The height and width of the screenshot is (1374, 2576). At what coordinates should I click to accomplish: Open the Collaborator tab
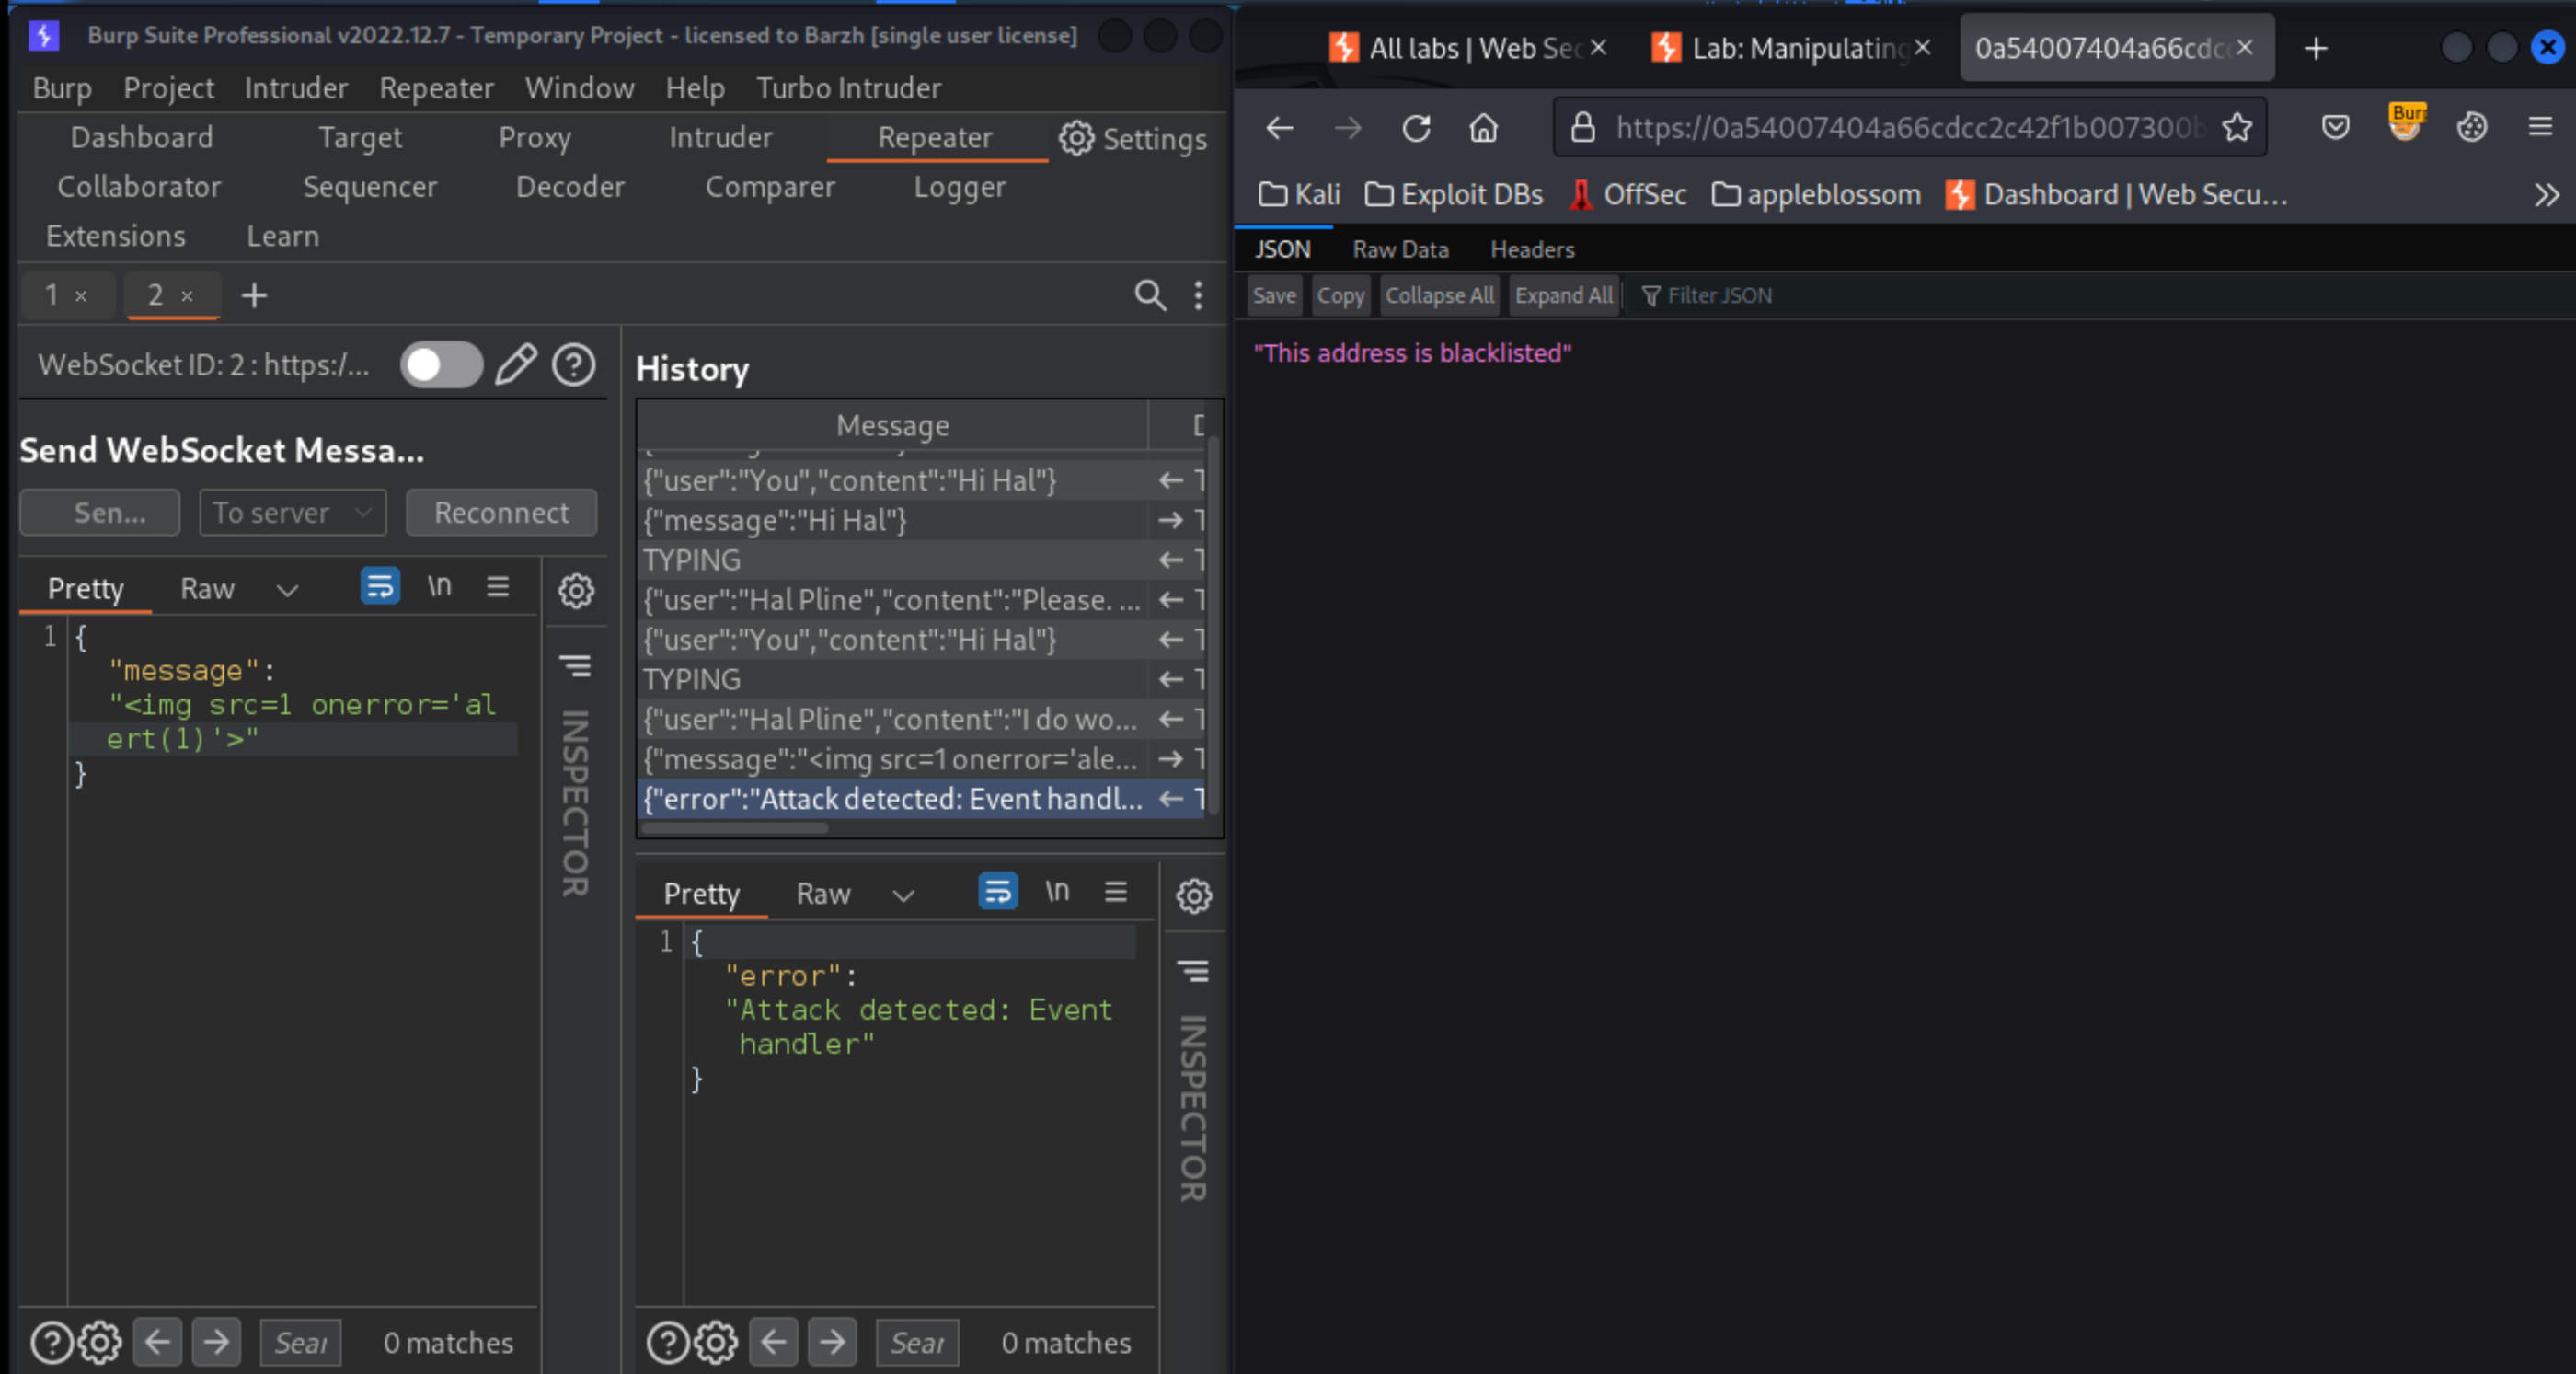[x=139, y=186]
